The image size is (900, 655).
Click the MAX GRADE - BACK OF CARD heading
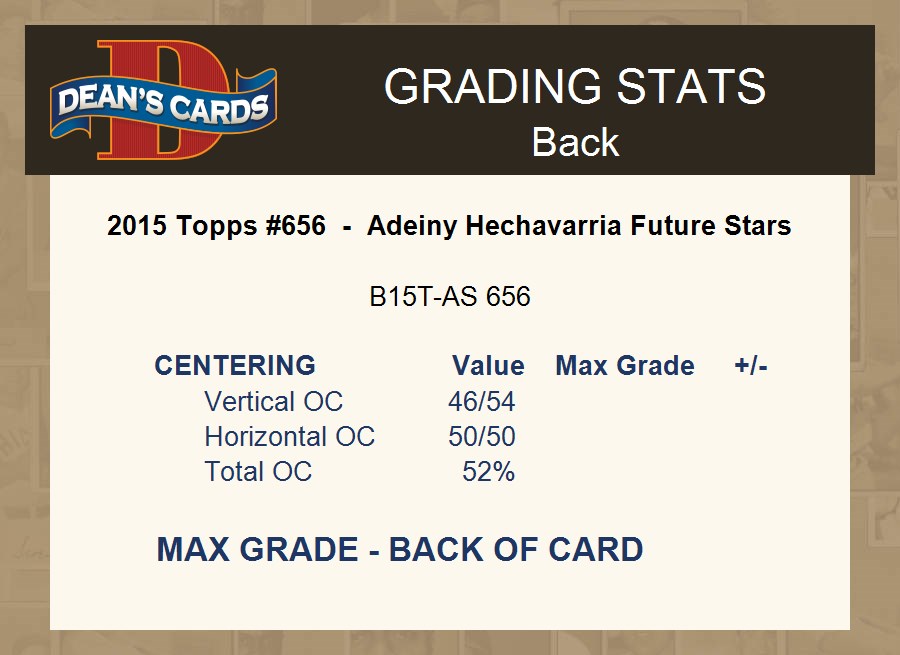(399, 550)
